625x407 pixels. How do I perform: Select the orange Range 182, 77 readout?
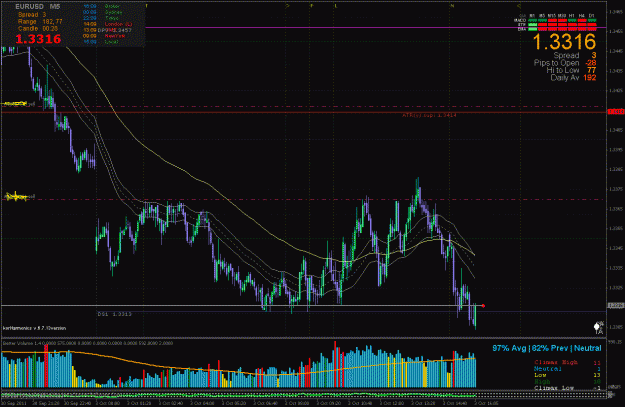click(40, 22)
